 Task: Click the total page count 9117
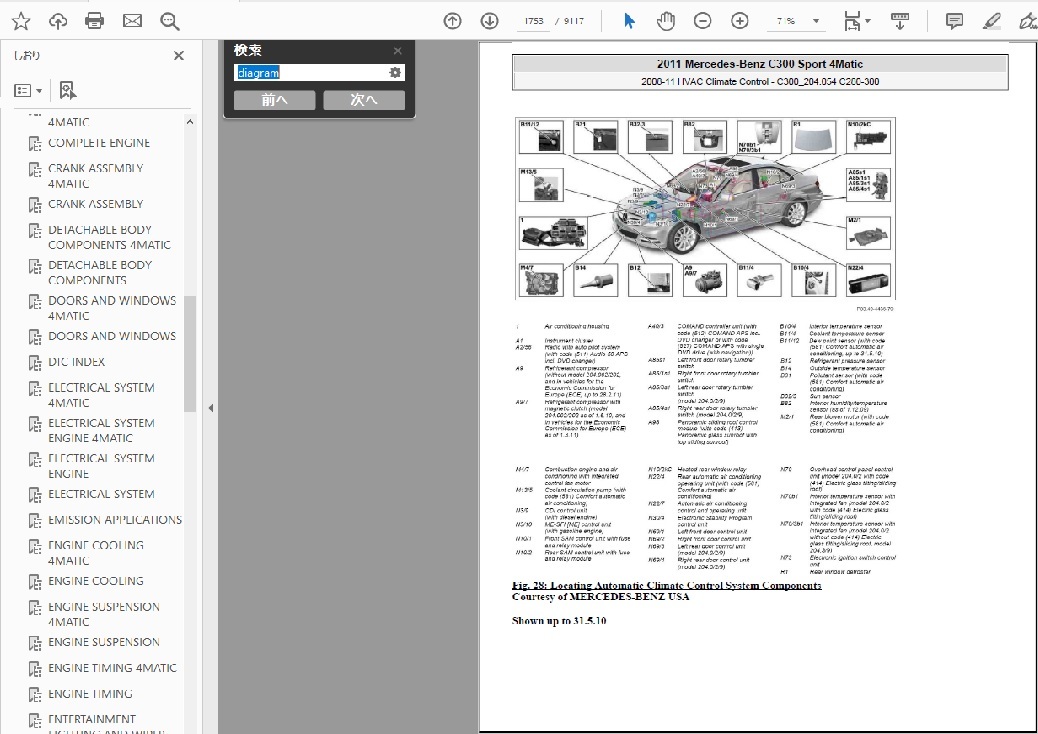[574, 21]
